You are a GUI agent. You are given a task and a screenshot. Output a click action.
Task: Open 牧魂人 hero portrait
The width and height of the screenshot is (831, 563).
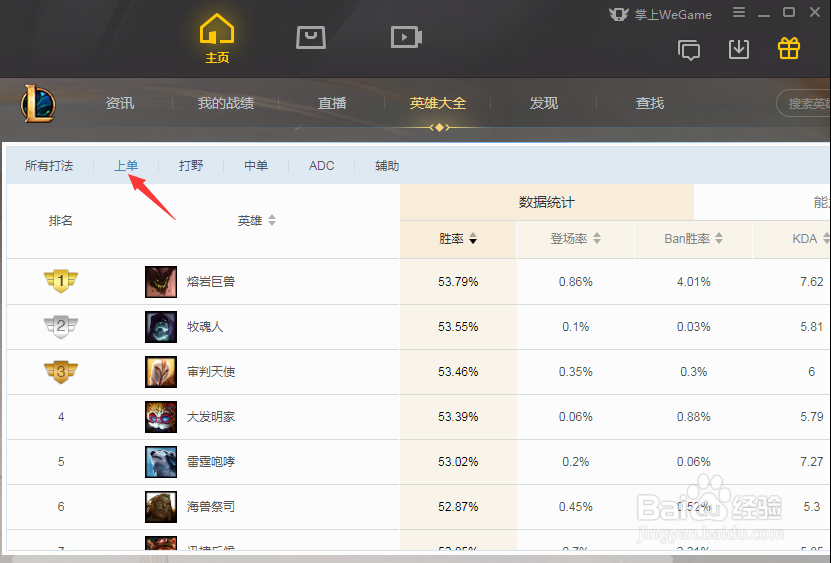[161, 327]
